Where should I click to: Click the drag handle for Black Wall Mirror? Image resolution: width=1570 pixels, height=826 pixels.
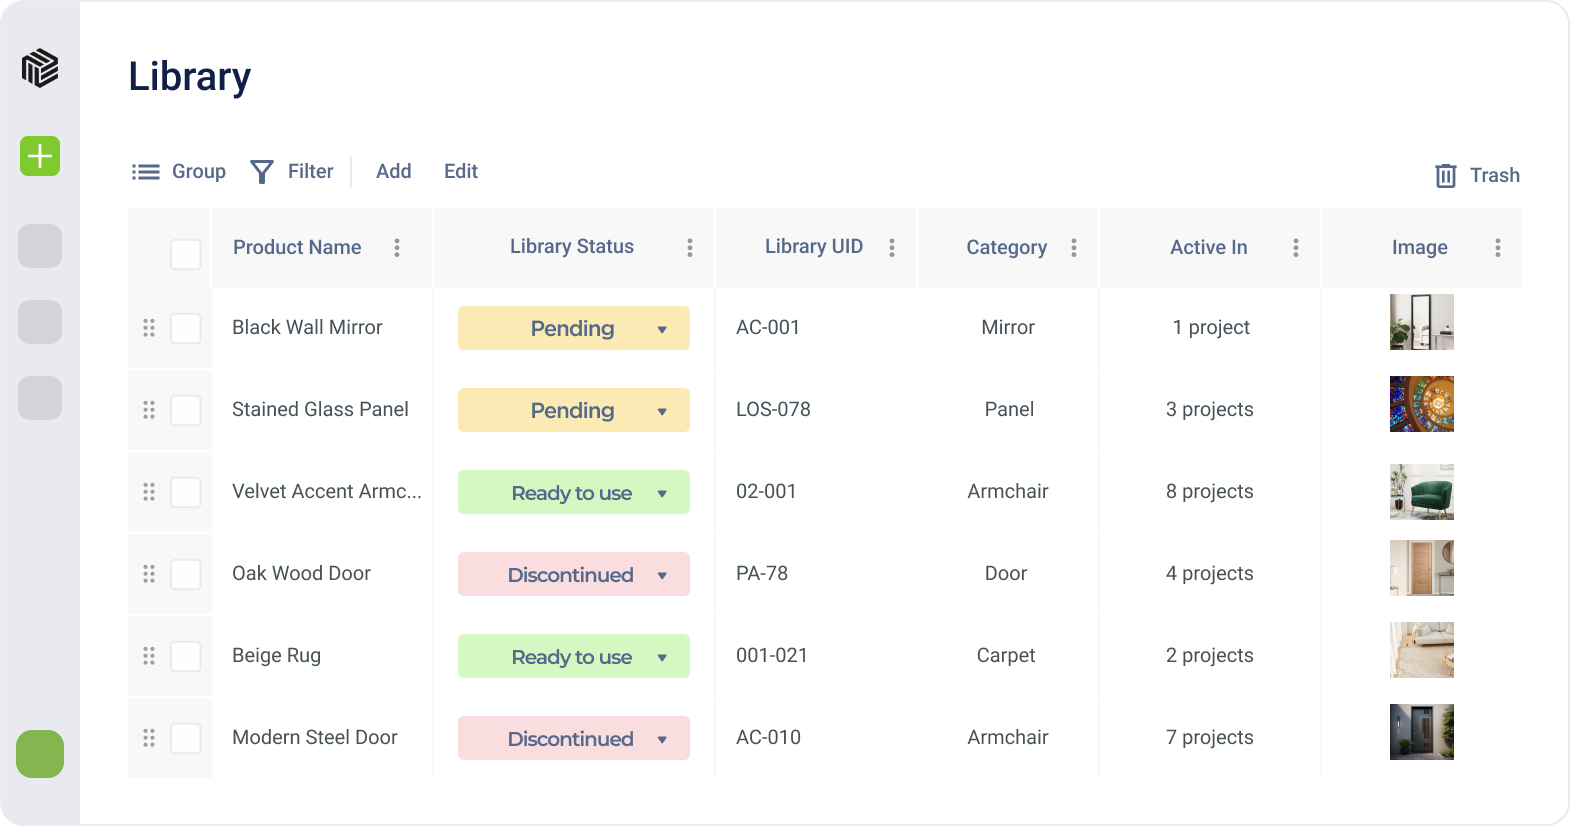point(149,328)
